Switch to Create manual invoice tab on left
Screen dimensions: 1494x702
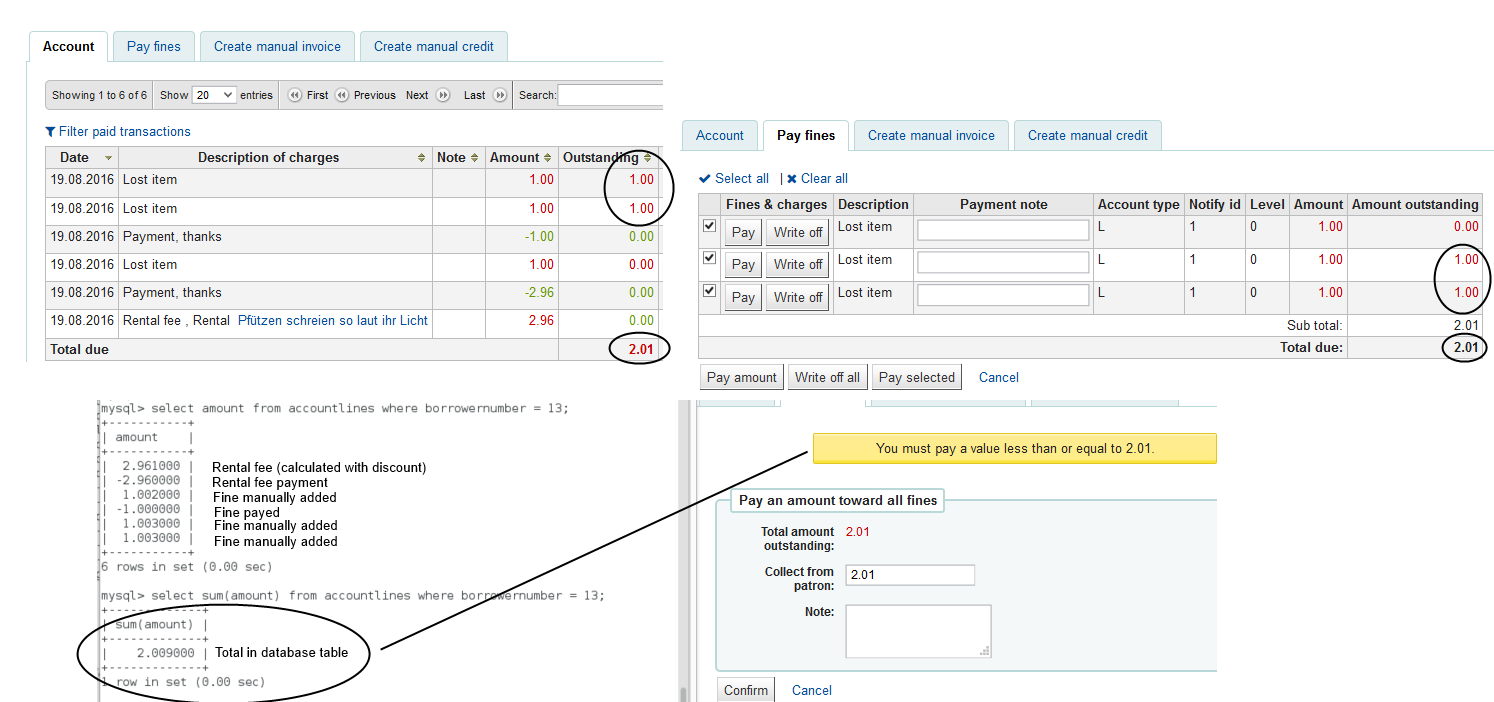pyautogui.click(x=277, y=46)
